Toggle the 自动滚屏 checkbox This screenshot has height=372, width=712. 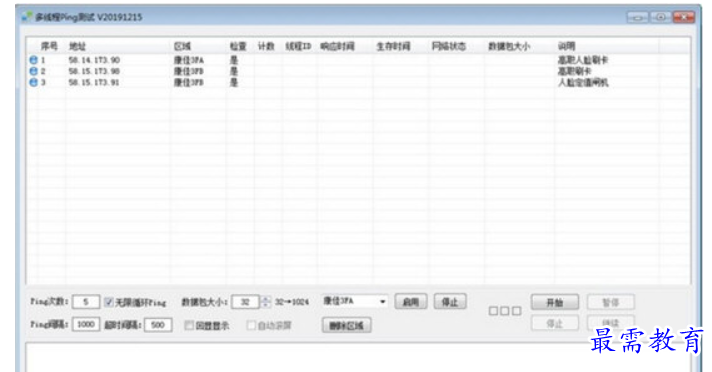(251, 325)
